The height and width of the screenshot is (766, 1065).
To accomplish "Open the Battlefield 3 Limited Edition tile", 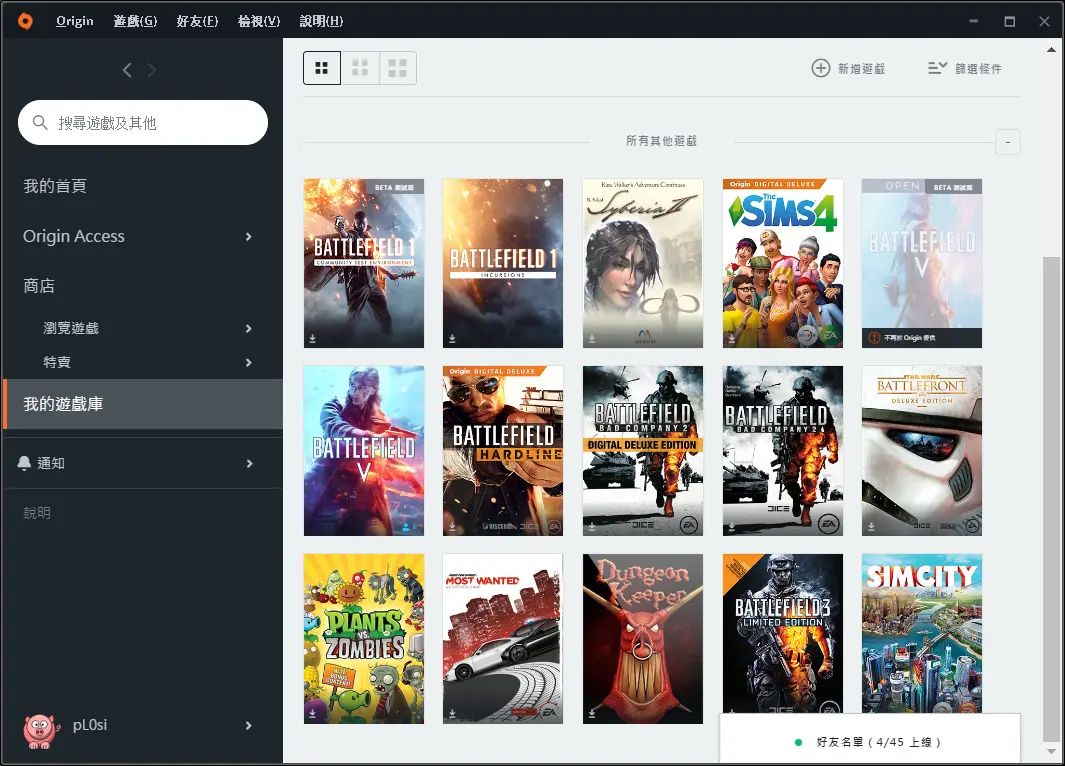I will click(782, 633).
